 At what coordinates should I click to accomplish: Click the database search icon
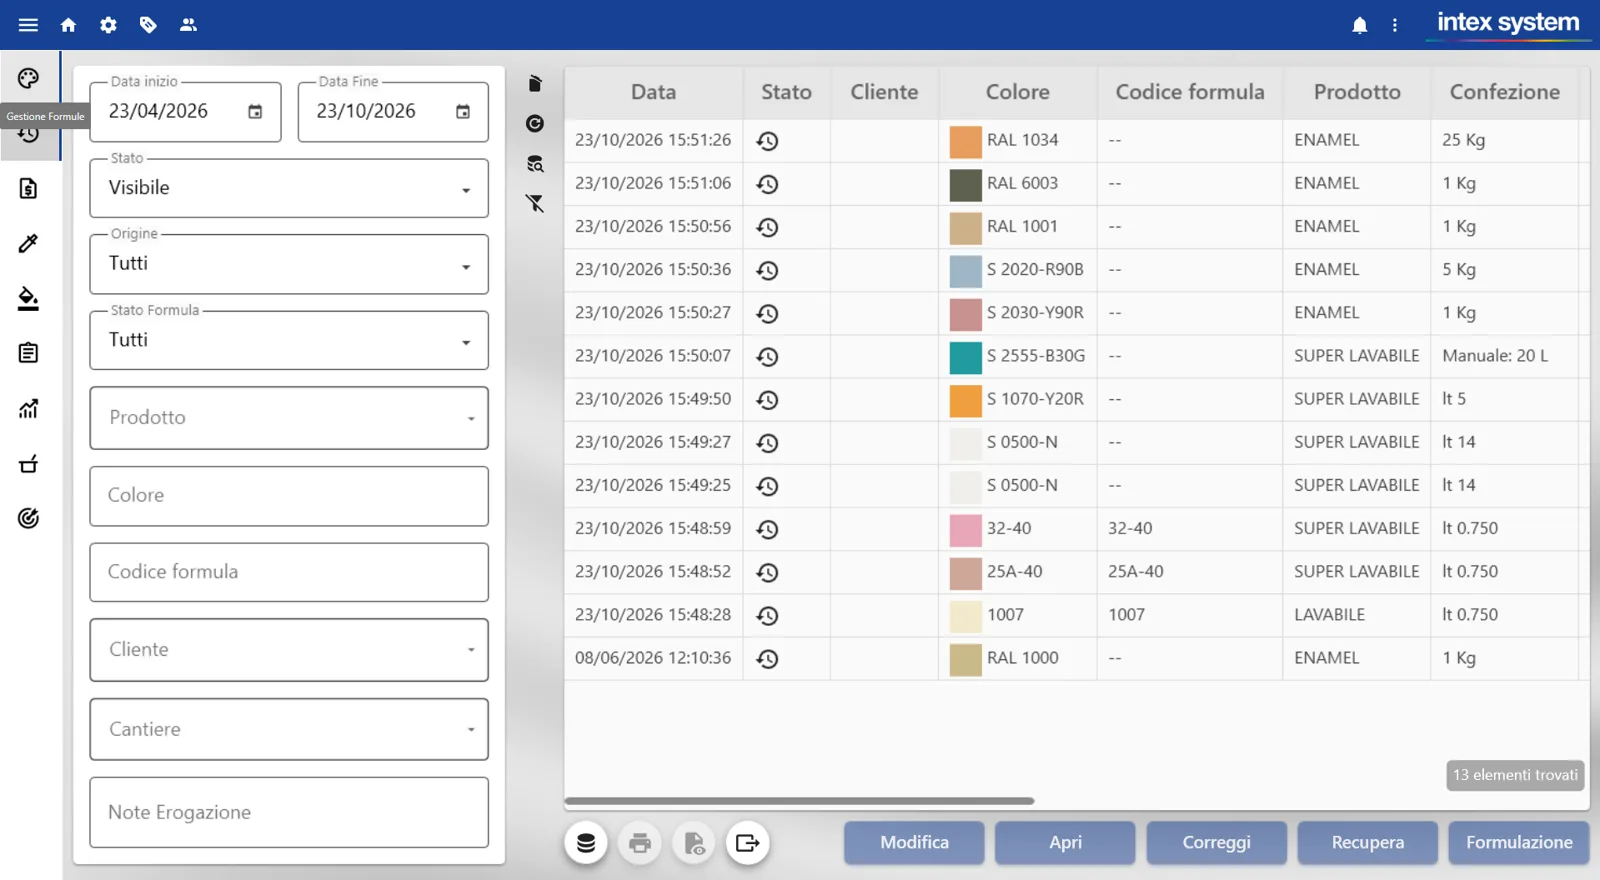pos(535,164)
